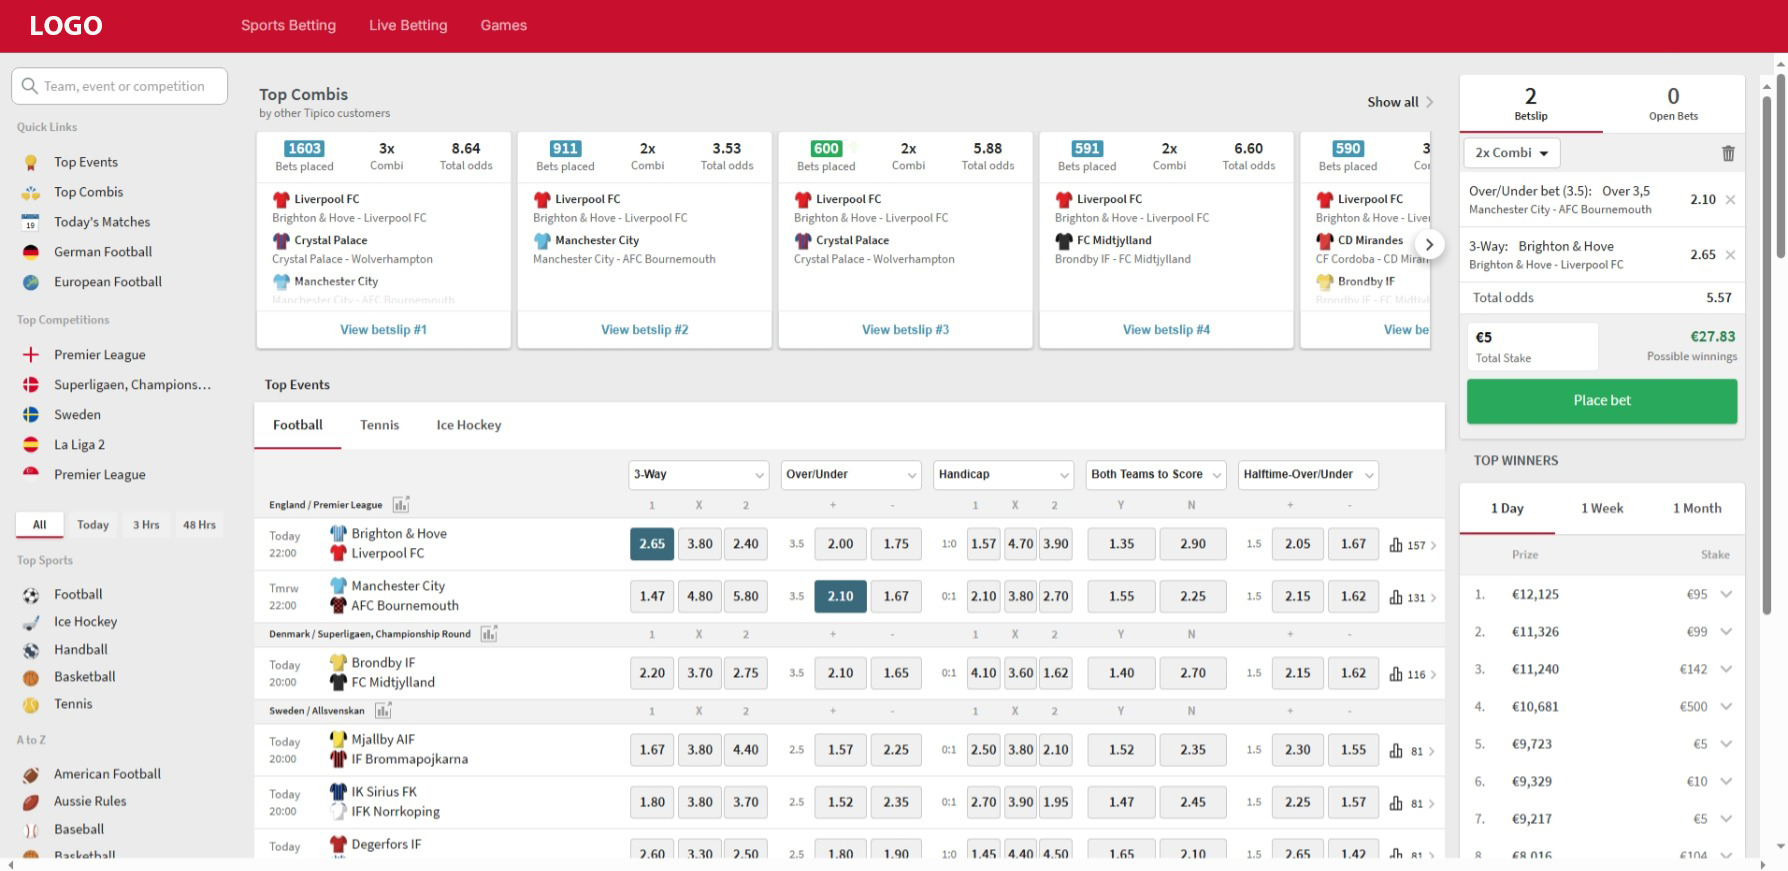Select the Today time filter
Screen dimensions: 1788x871
[93, 525]
